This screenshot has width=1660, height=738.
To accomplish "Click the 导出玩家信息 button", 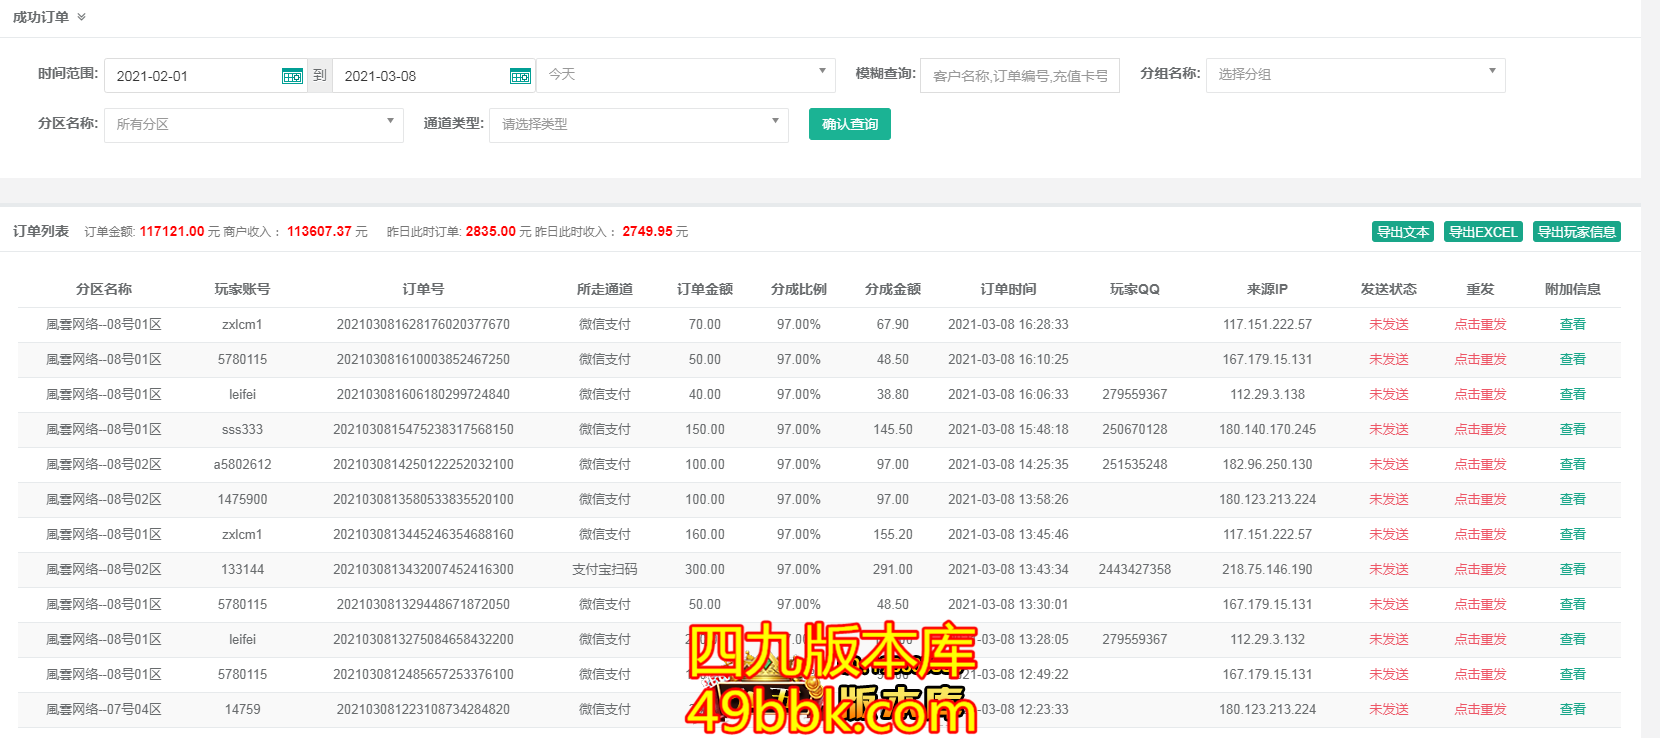I will pyautogui.click(x=1576, y=232).
